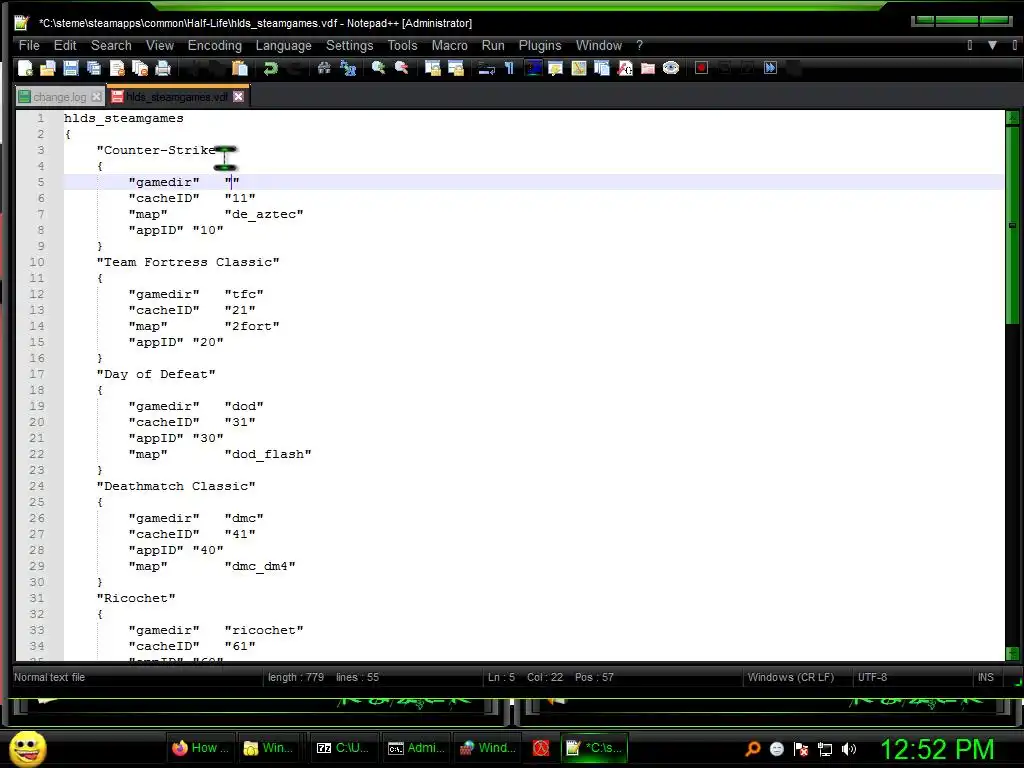Click the "de_aztec" map value text
This screenshot has height=768, width=1024.
(264, 214)
